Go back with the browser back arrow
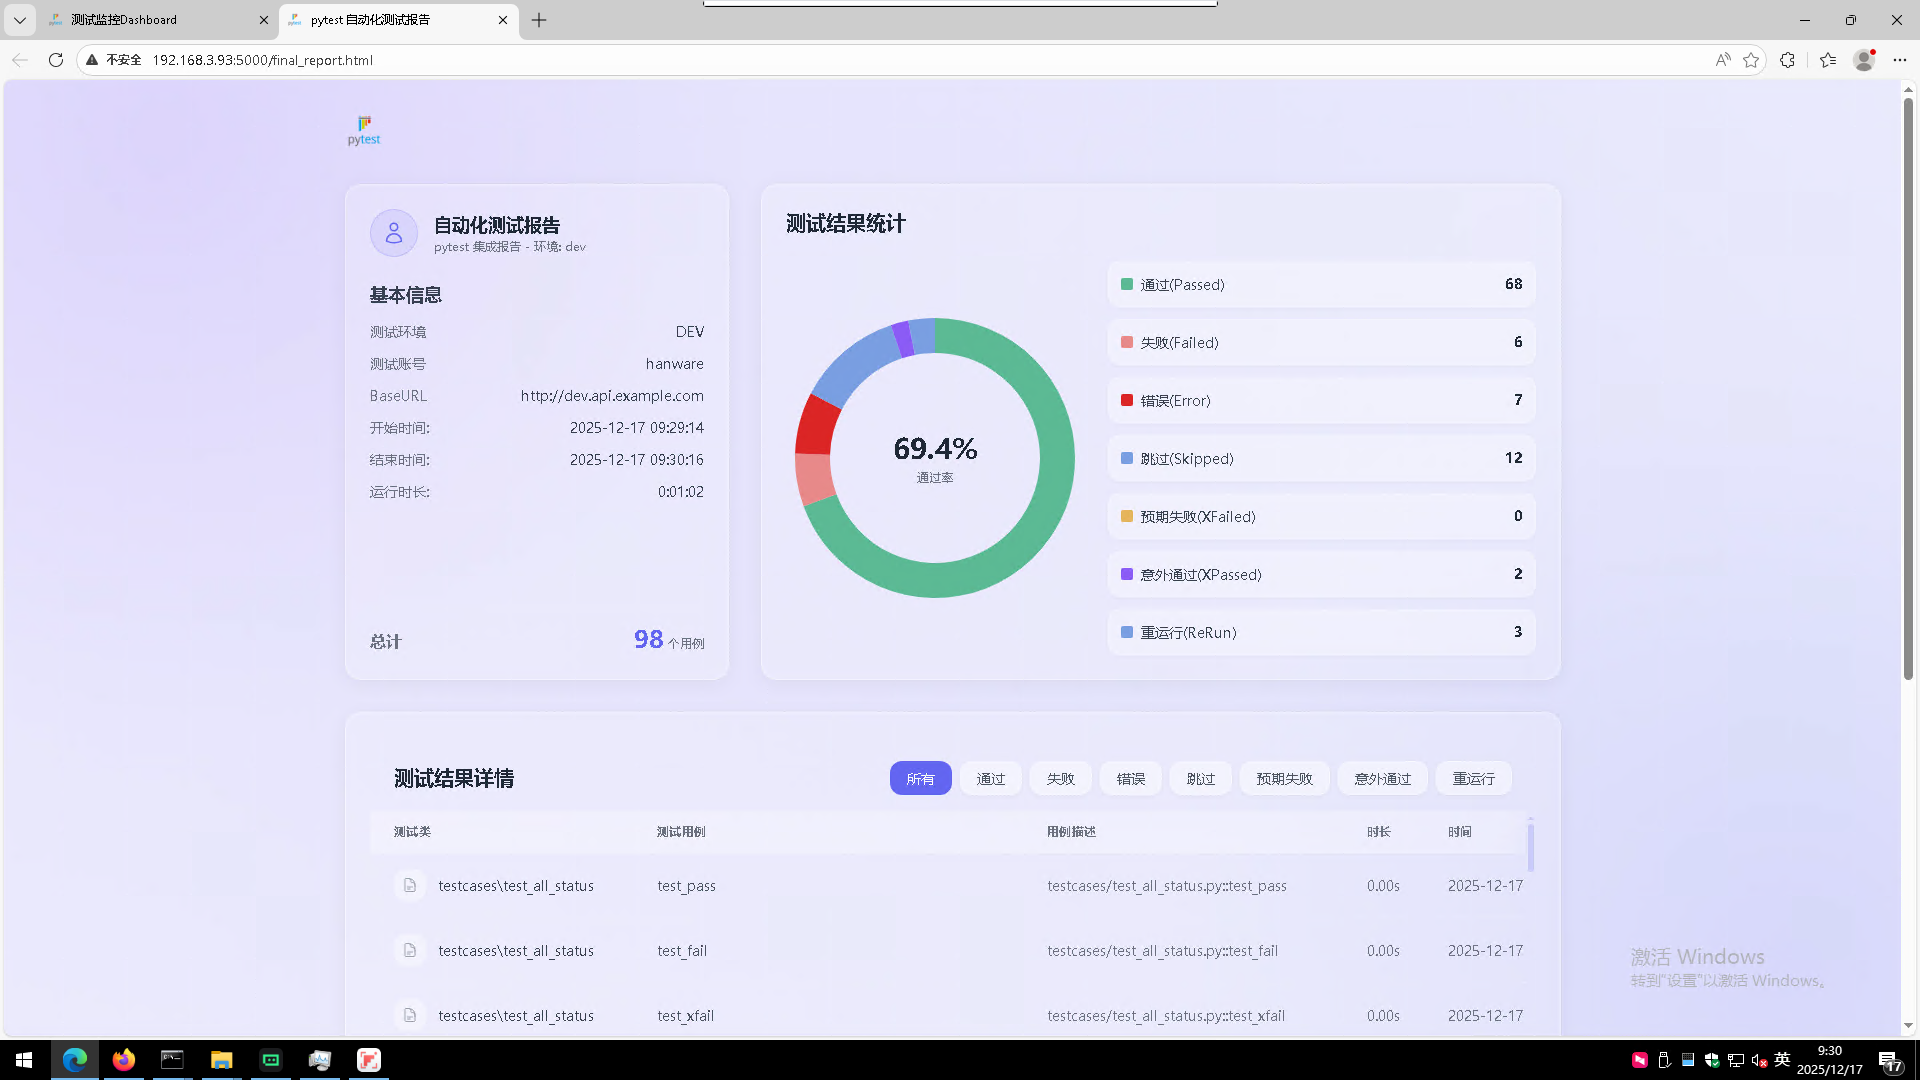This screenshot has width=1920, height=1080. [20, 60]
